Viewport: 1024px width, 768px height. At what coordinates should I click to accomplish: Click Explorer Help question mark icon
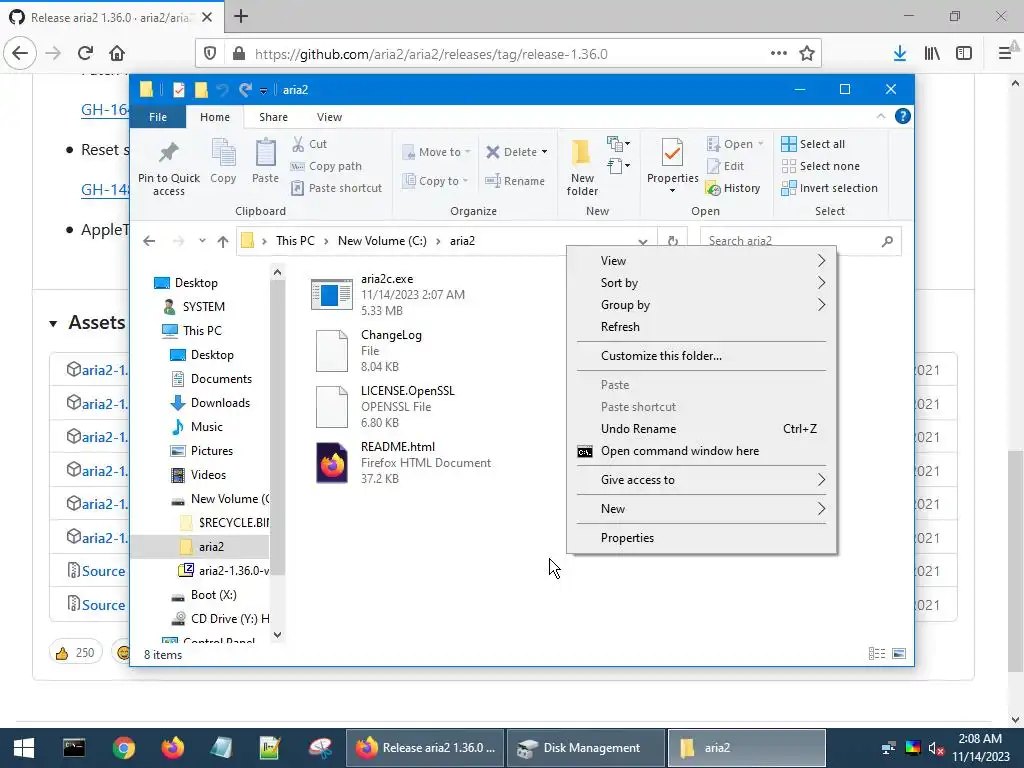(903, 116)
